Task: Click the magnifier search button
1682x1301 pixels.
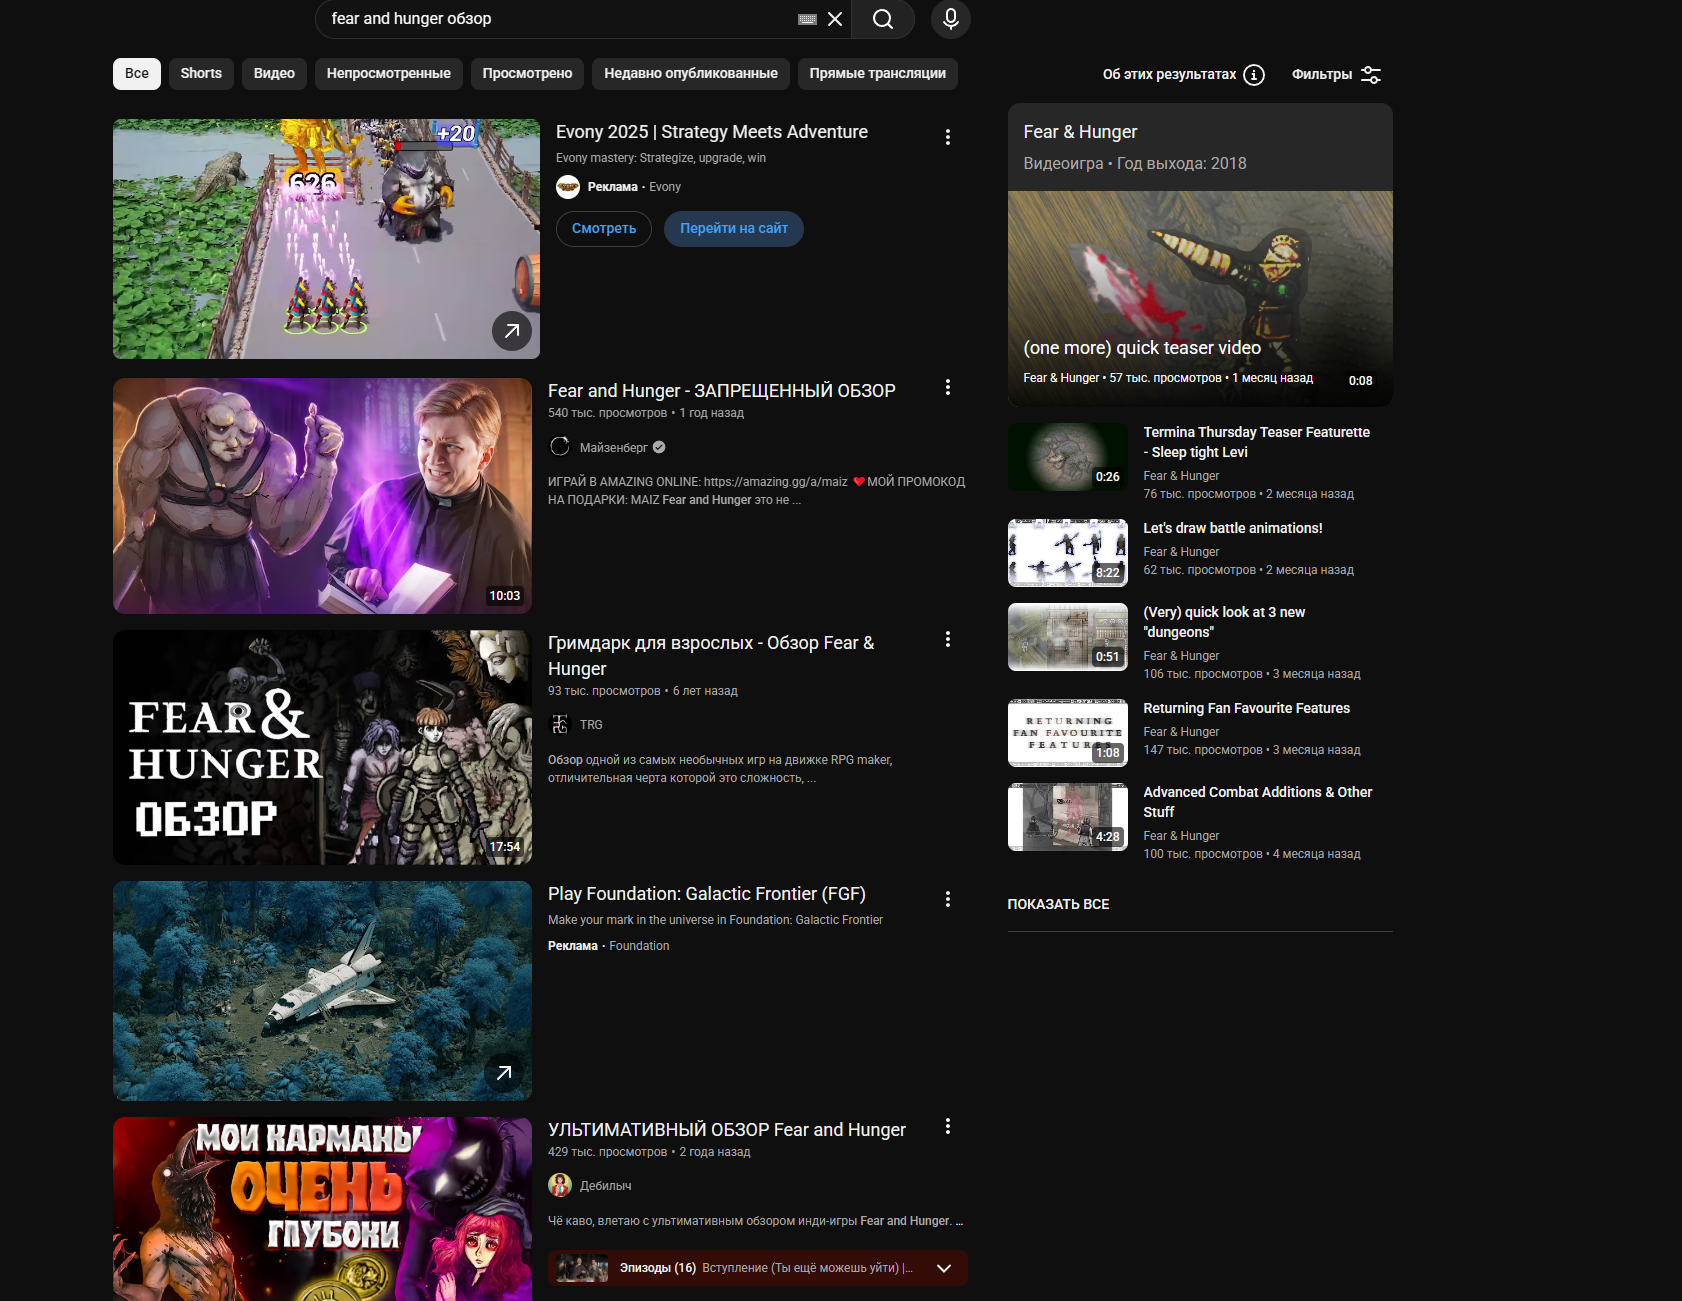Action: [x=883, y=19]
